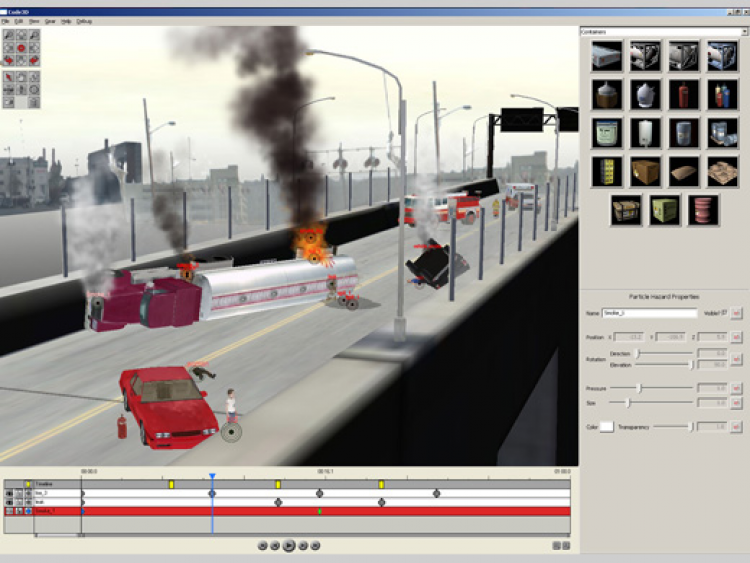
Task: Click the Position Z value field
Action: point(712,337)
